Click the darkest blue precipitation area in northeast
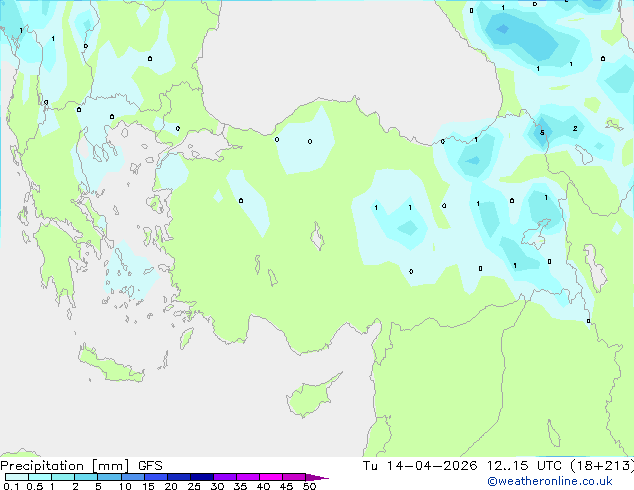Image resolution: width=634 pixels, height=490 pixels. point(503,29)
